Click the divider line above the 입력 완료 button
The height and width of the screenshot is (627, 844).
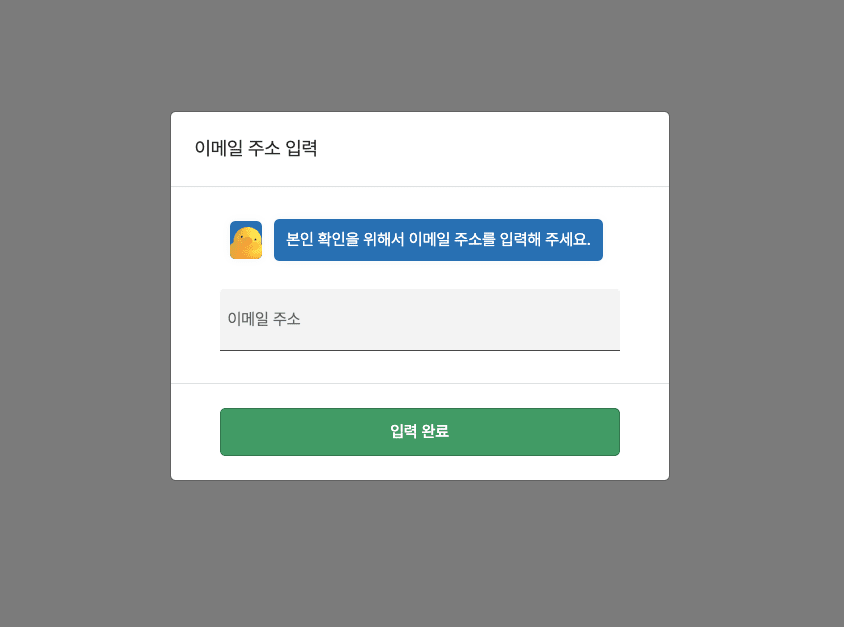coord(420,383)
